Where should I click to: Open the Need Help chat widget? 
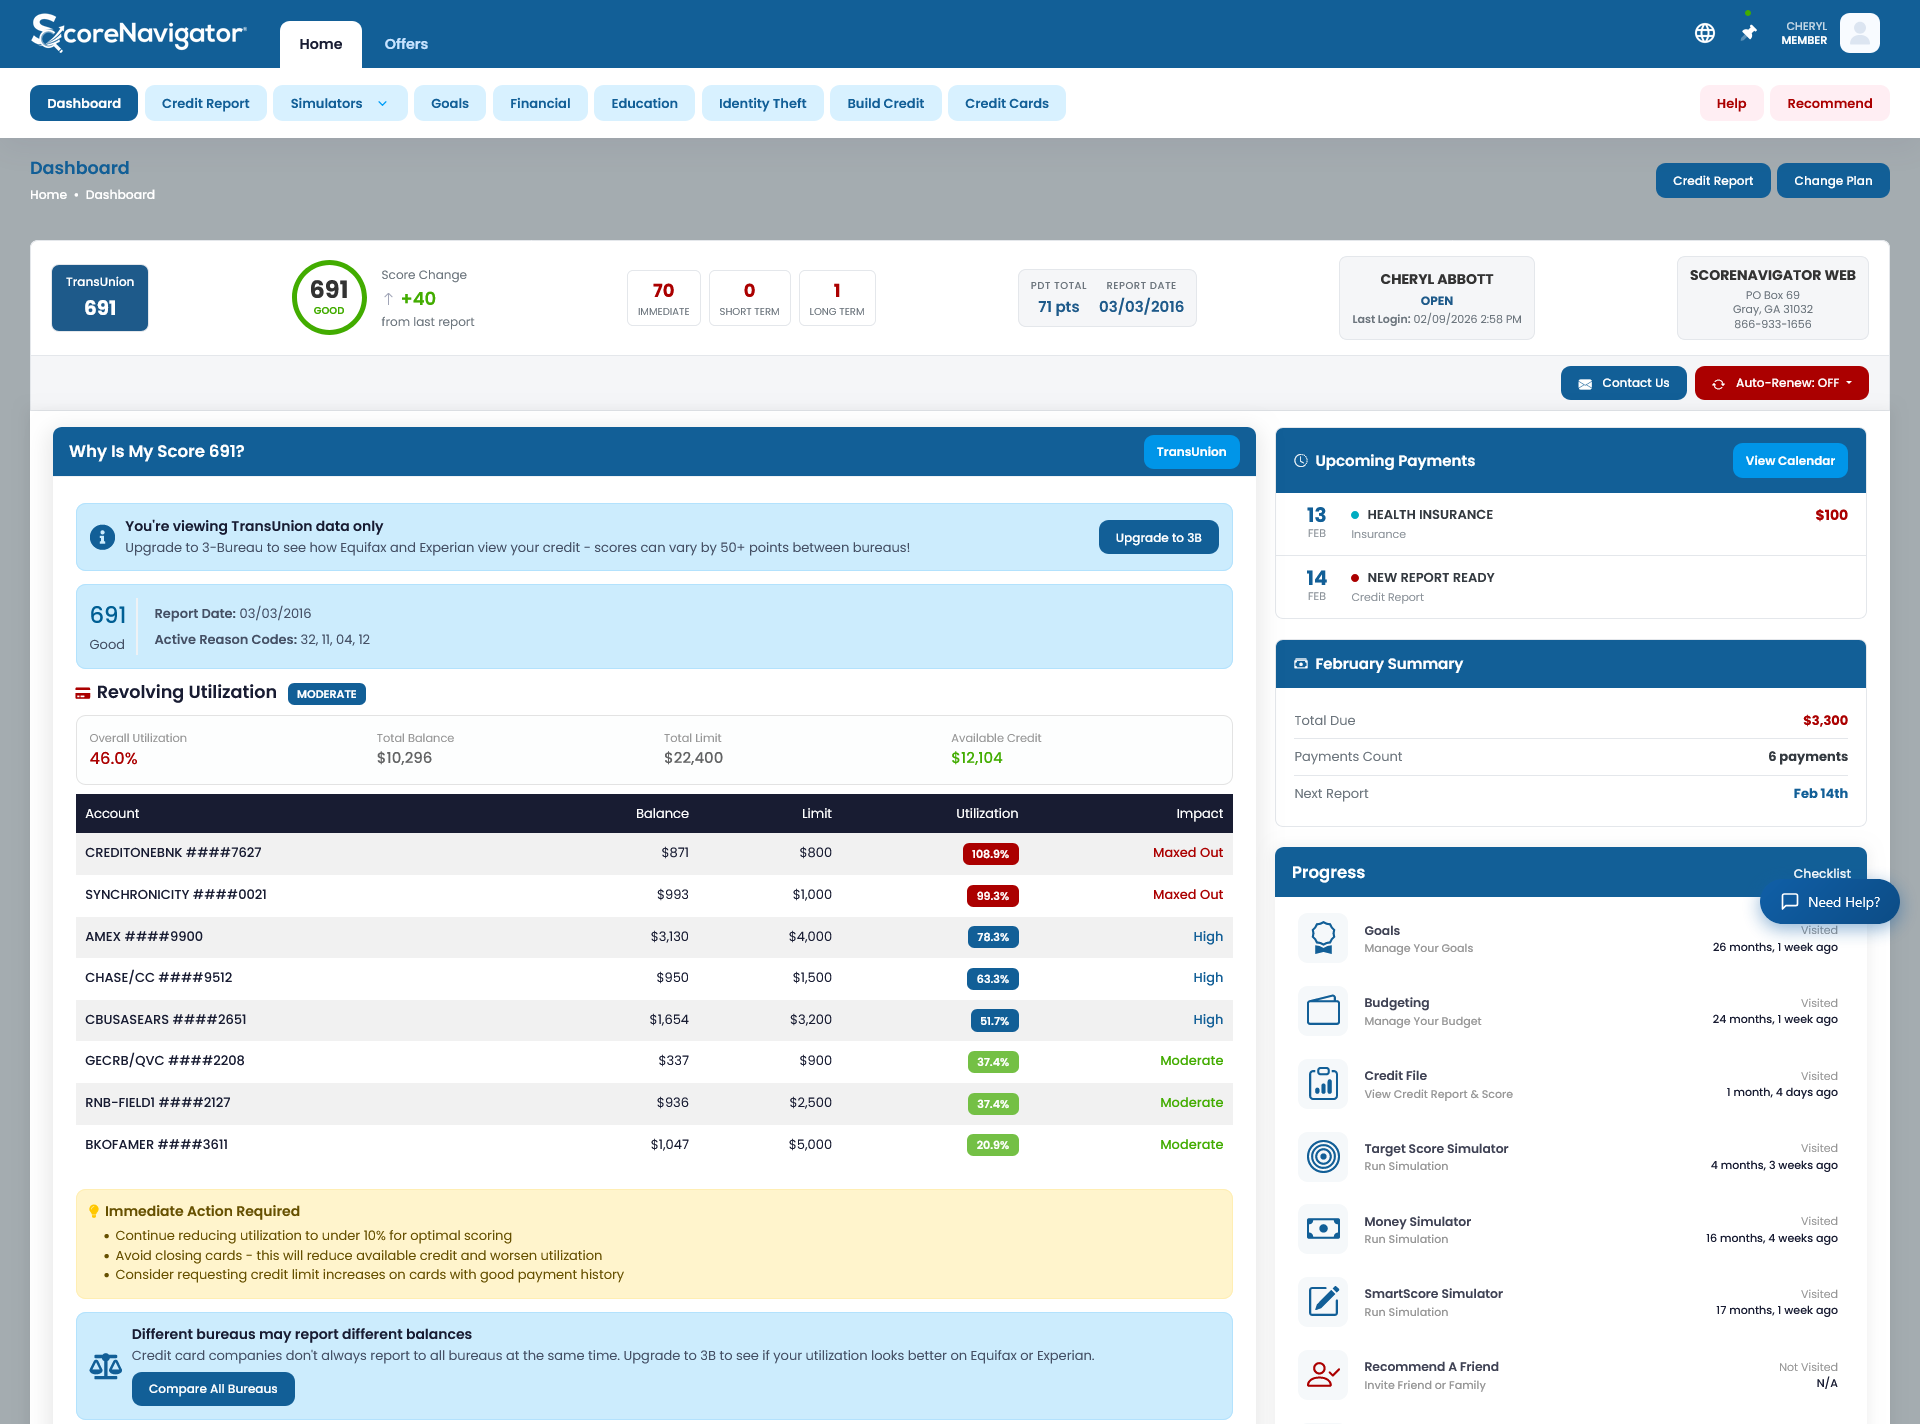click(1829, 901)
